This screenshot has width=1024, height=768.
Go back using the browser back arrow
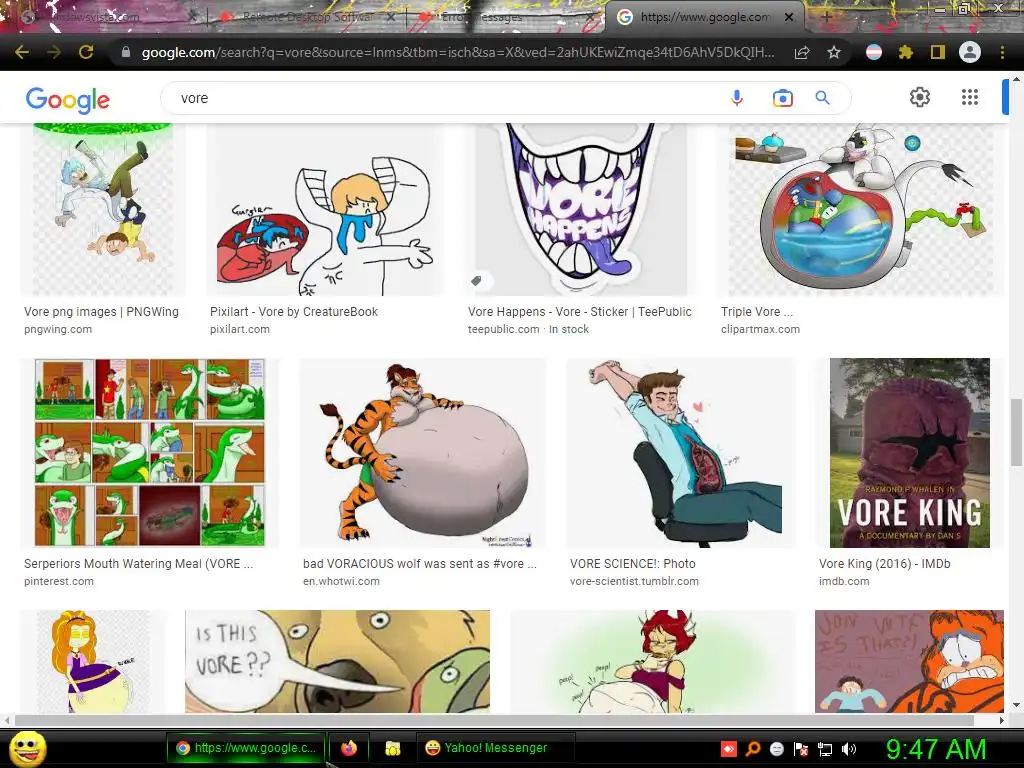point(22,52)
